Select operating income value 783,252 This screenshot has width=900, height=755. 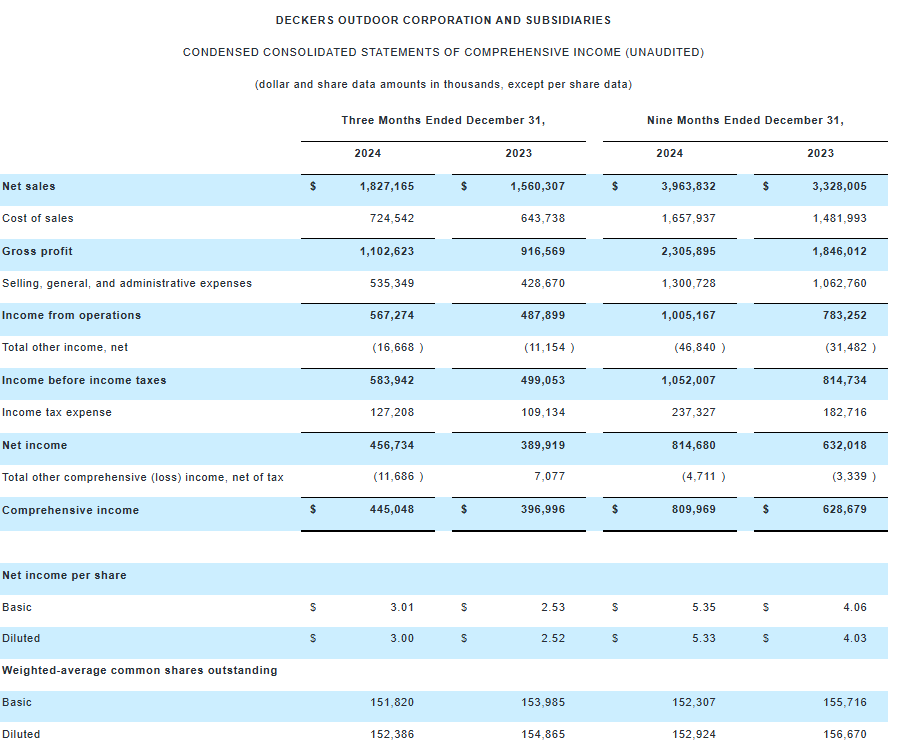click(845, 315)
